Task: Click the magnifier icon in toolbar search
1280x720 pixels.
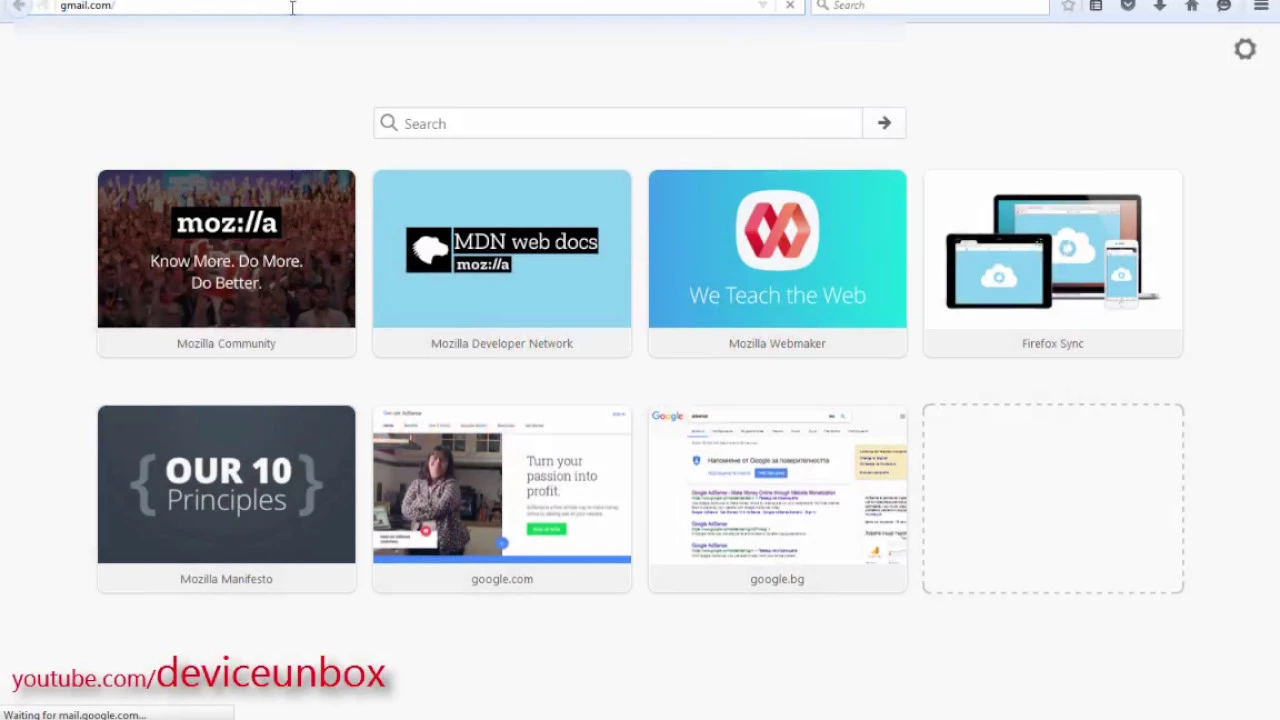Action: [822, 5]
